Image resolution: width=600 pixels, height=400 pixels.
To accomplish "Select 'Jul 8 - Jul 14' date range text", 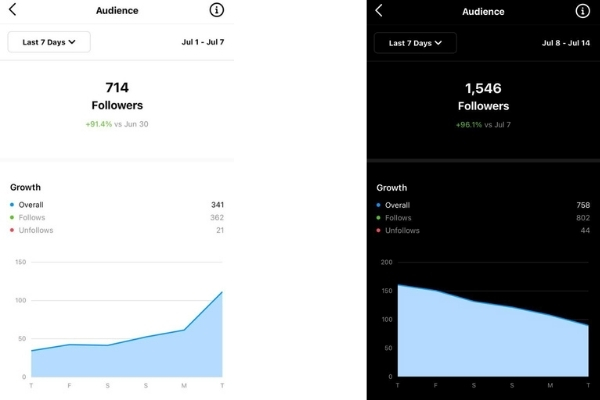I will [566, 43].
